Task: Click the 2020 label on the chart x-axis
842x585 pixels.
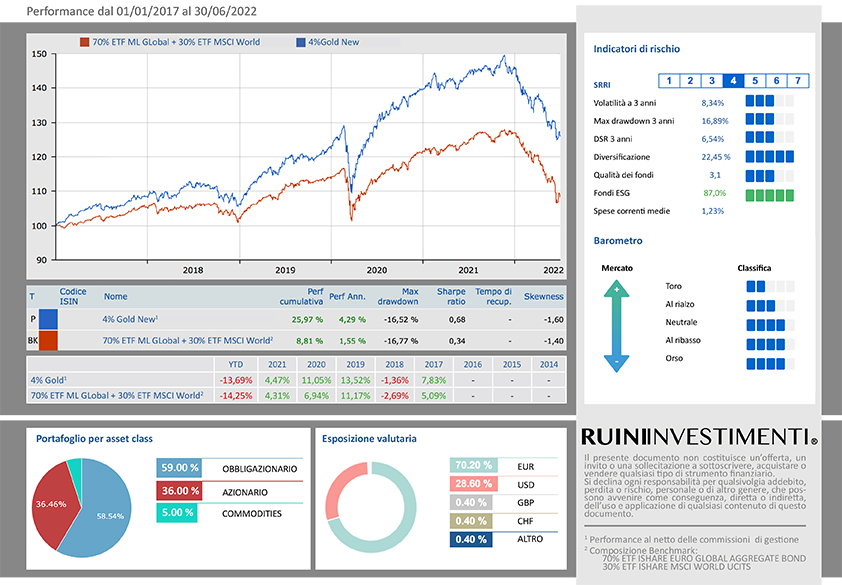Action: point(376,270)
